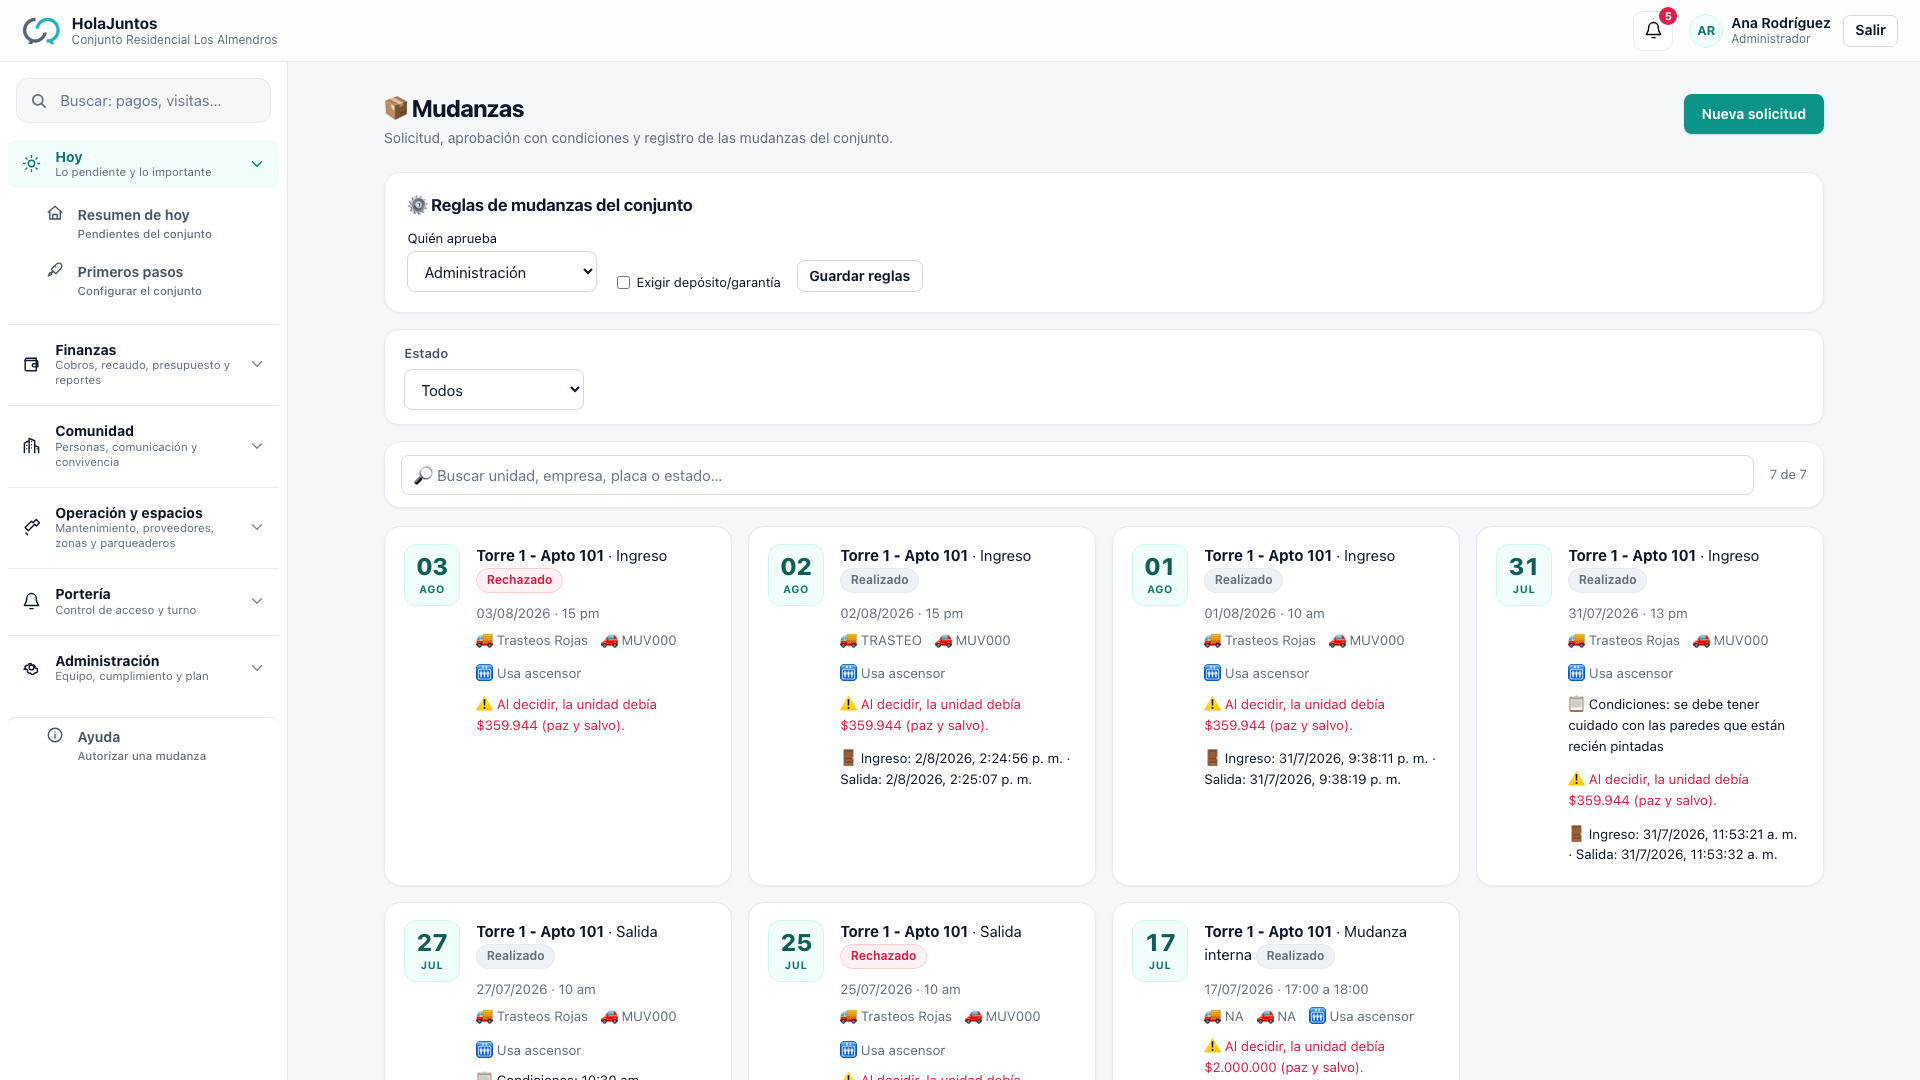Click the bell icon beside Portería
1920x1080 pixels.
pos(32,601)
